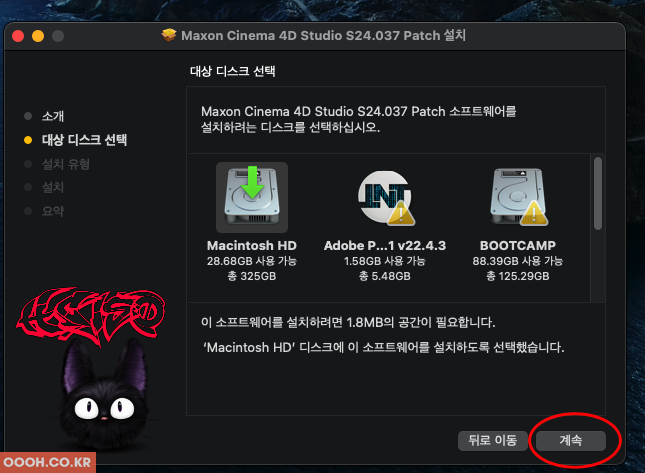Click the BOOTCAMP disk name label

(x=518, y=246)
